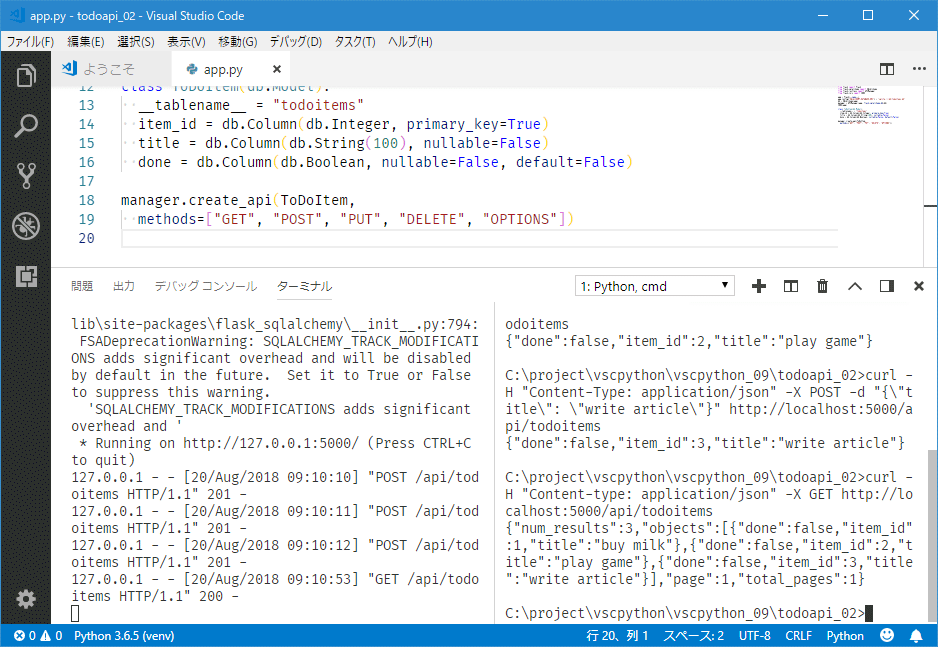Viewport: 938px width, 647px height.
Task: Create a new terminal with plus icon
Action: pos(759,286)
